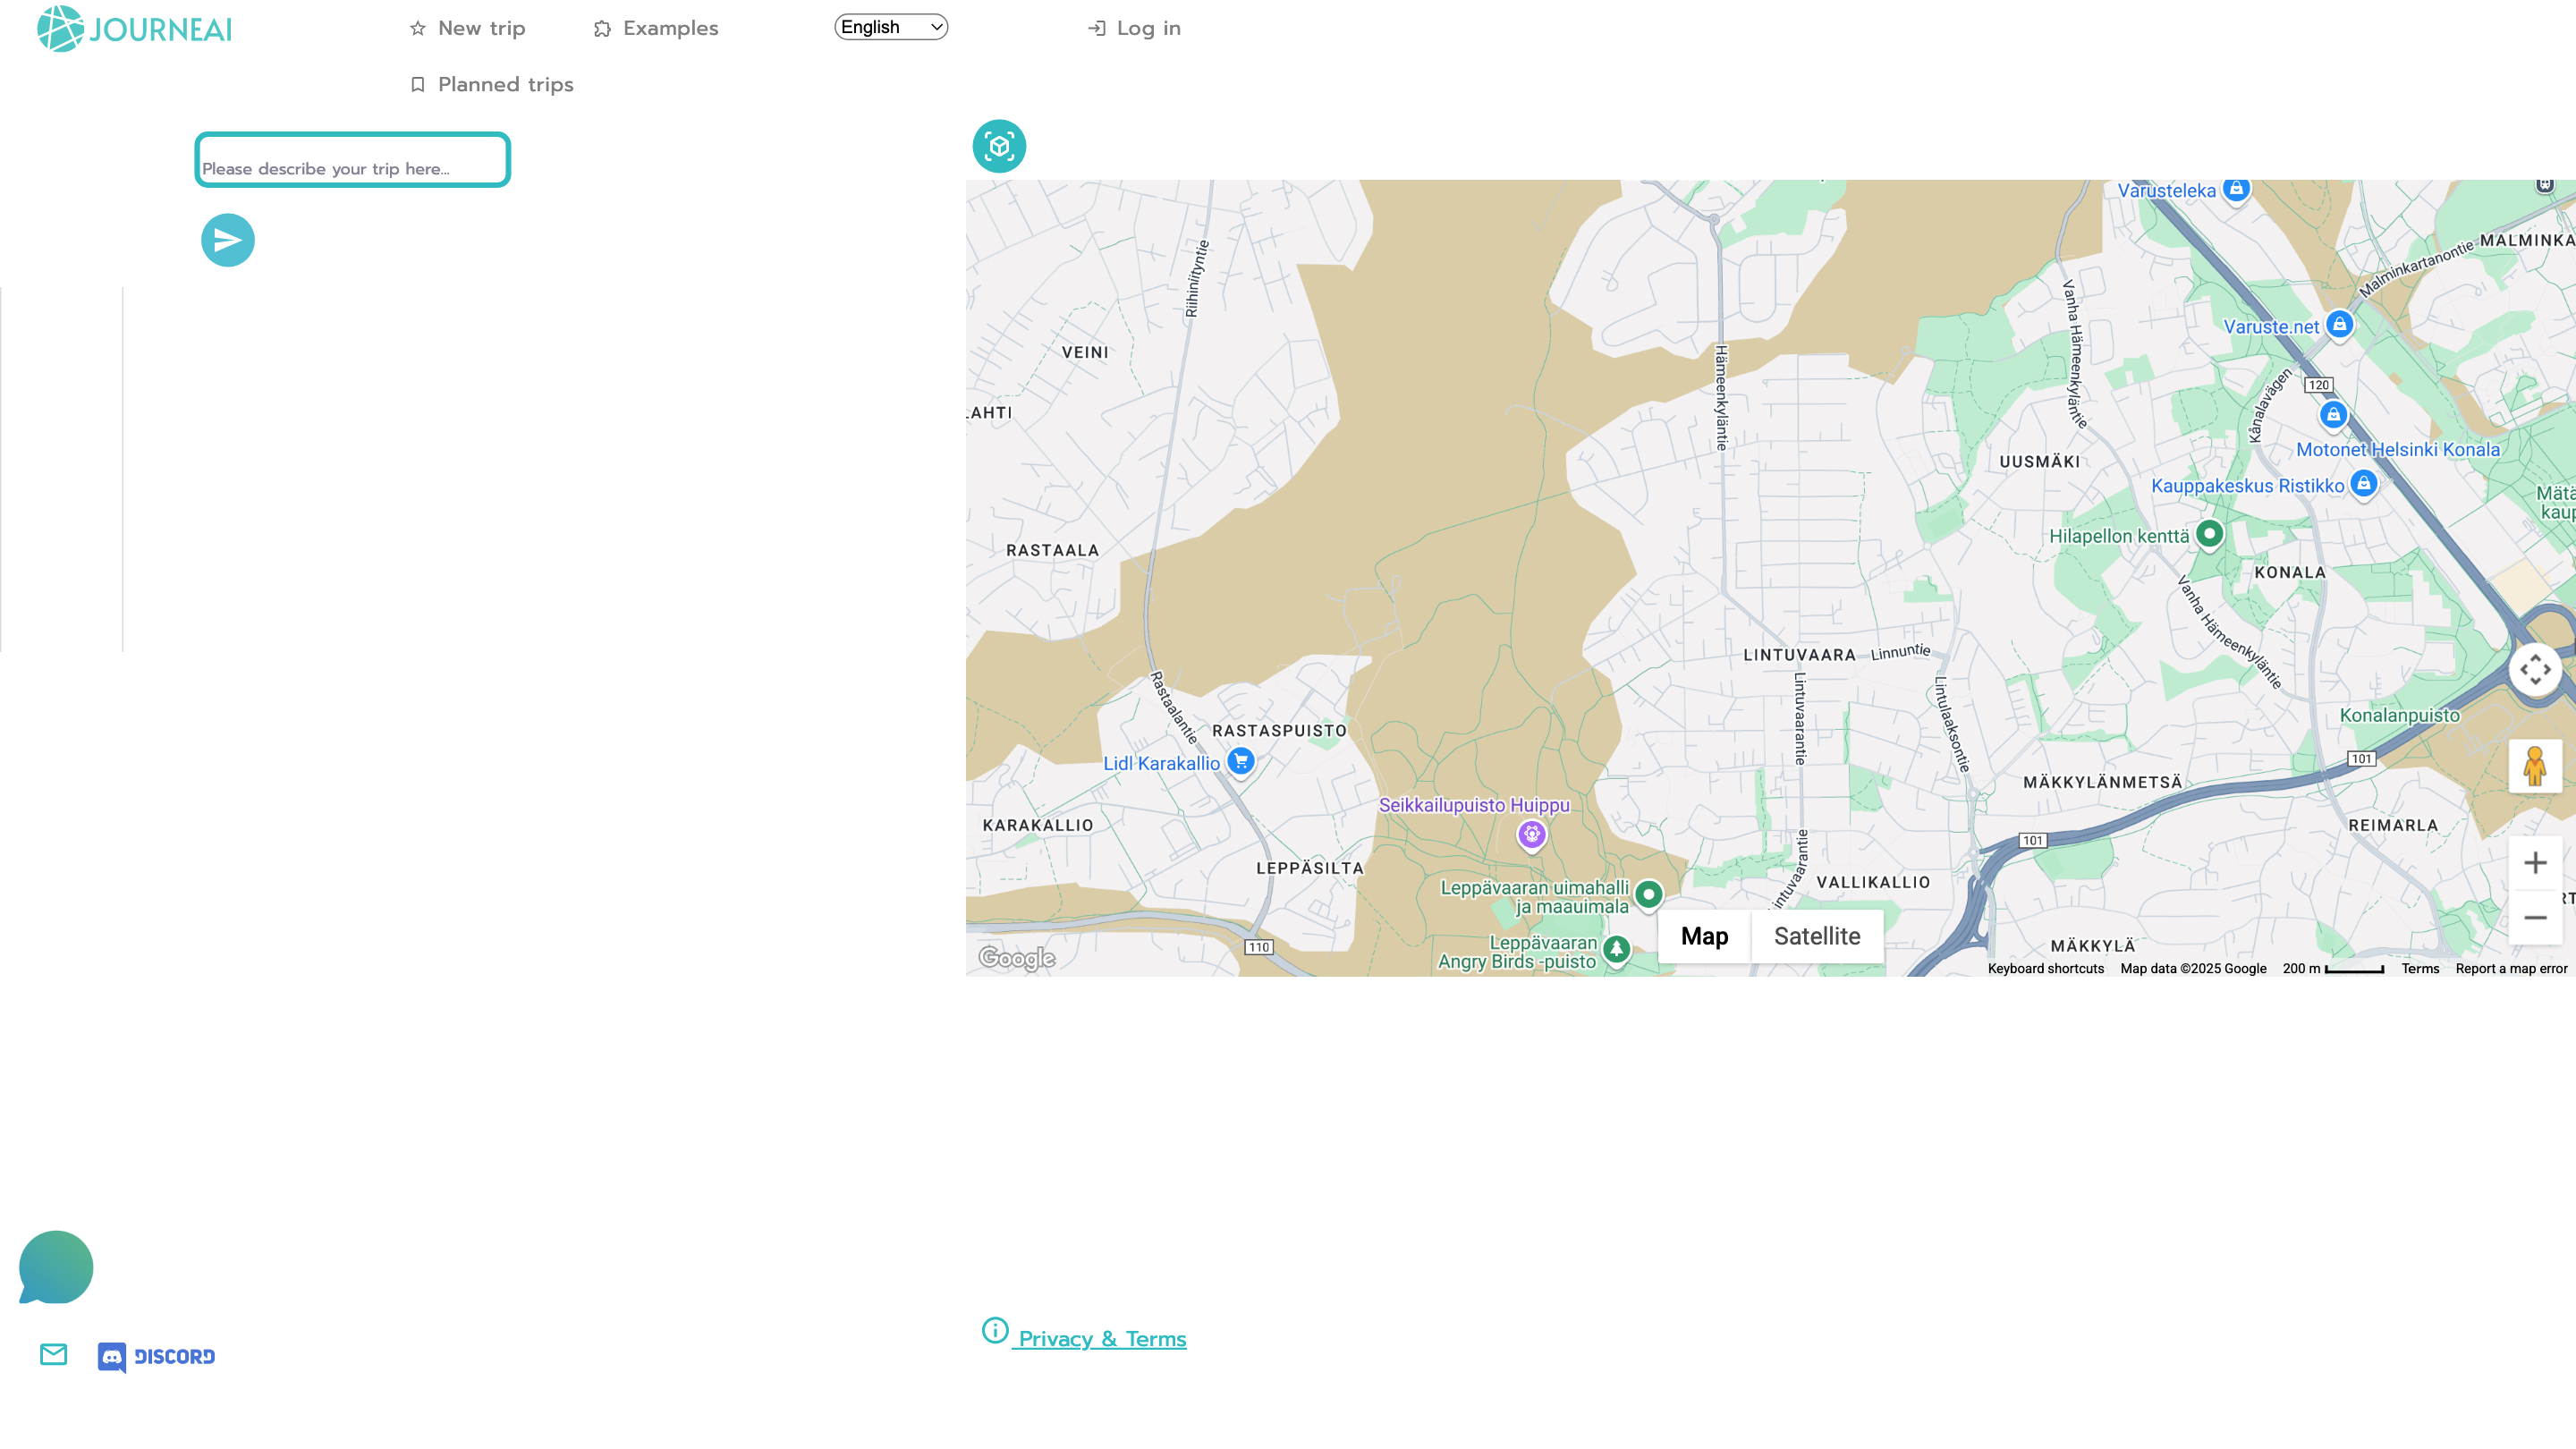Open the chat bubble icon
This screenshot has width=2576, height=1449.
pos(56,1267)
